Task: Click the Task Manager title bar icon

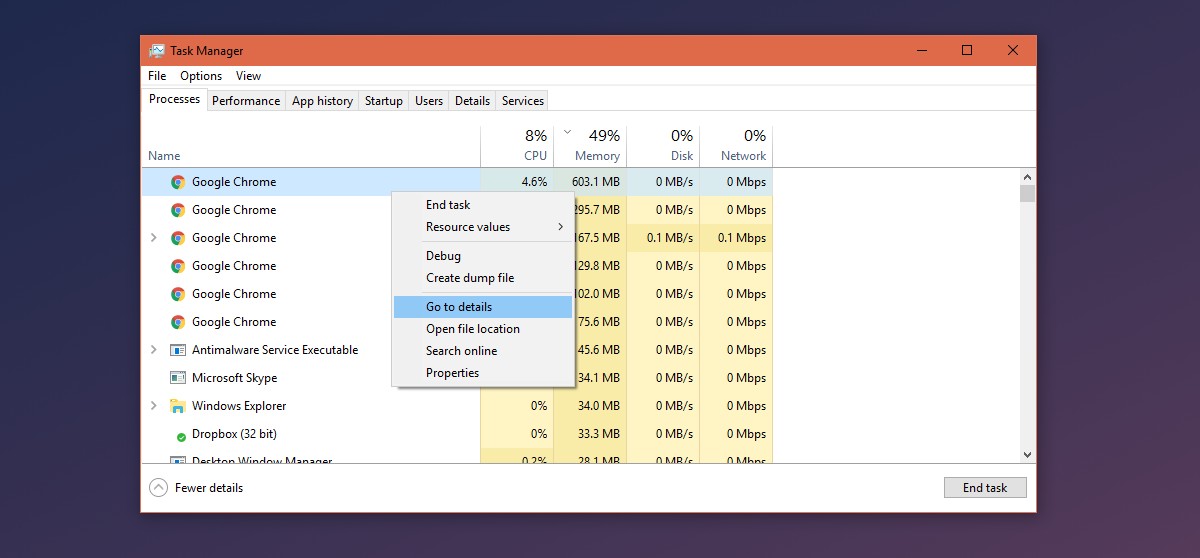Action: [157, 51]
